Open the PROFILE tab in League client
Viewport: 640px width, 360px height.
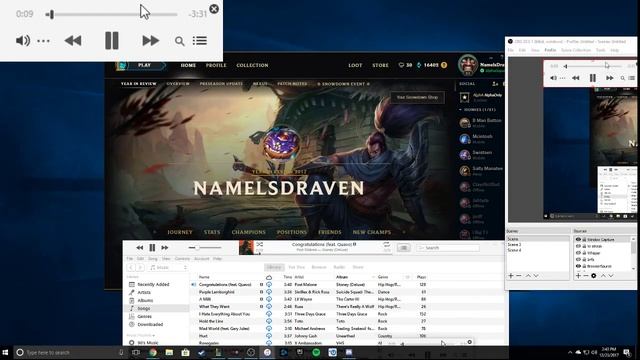pos(216,65)
